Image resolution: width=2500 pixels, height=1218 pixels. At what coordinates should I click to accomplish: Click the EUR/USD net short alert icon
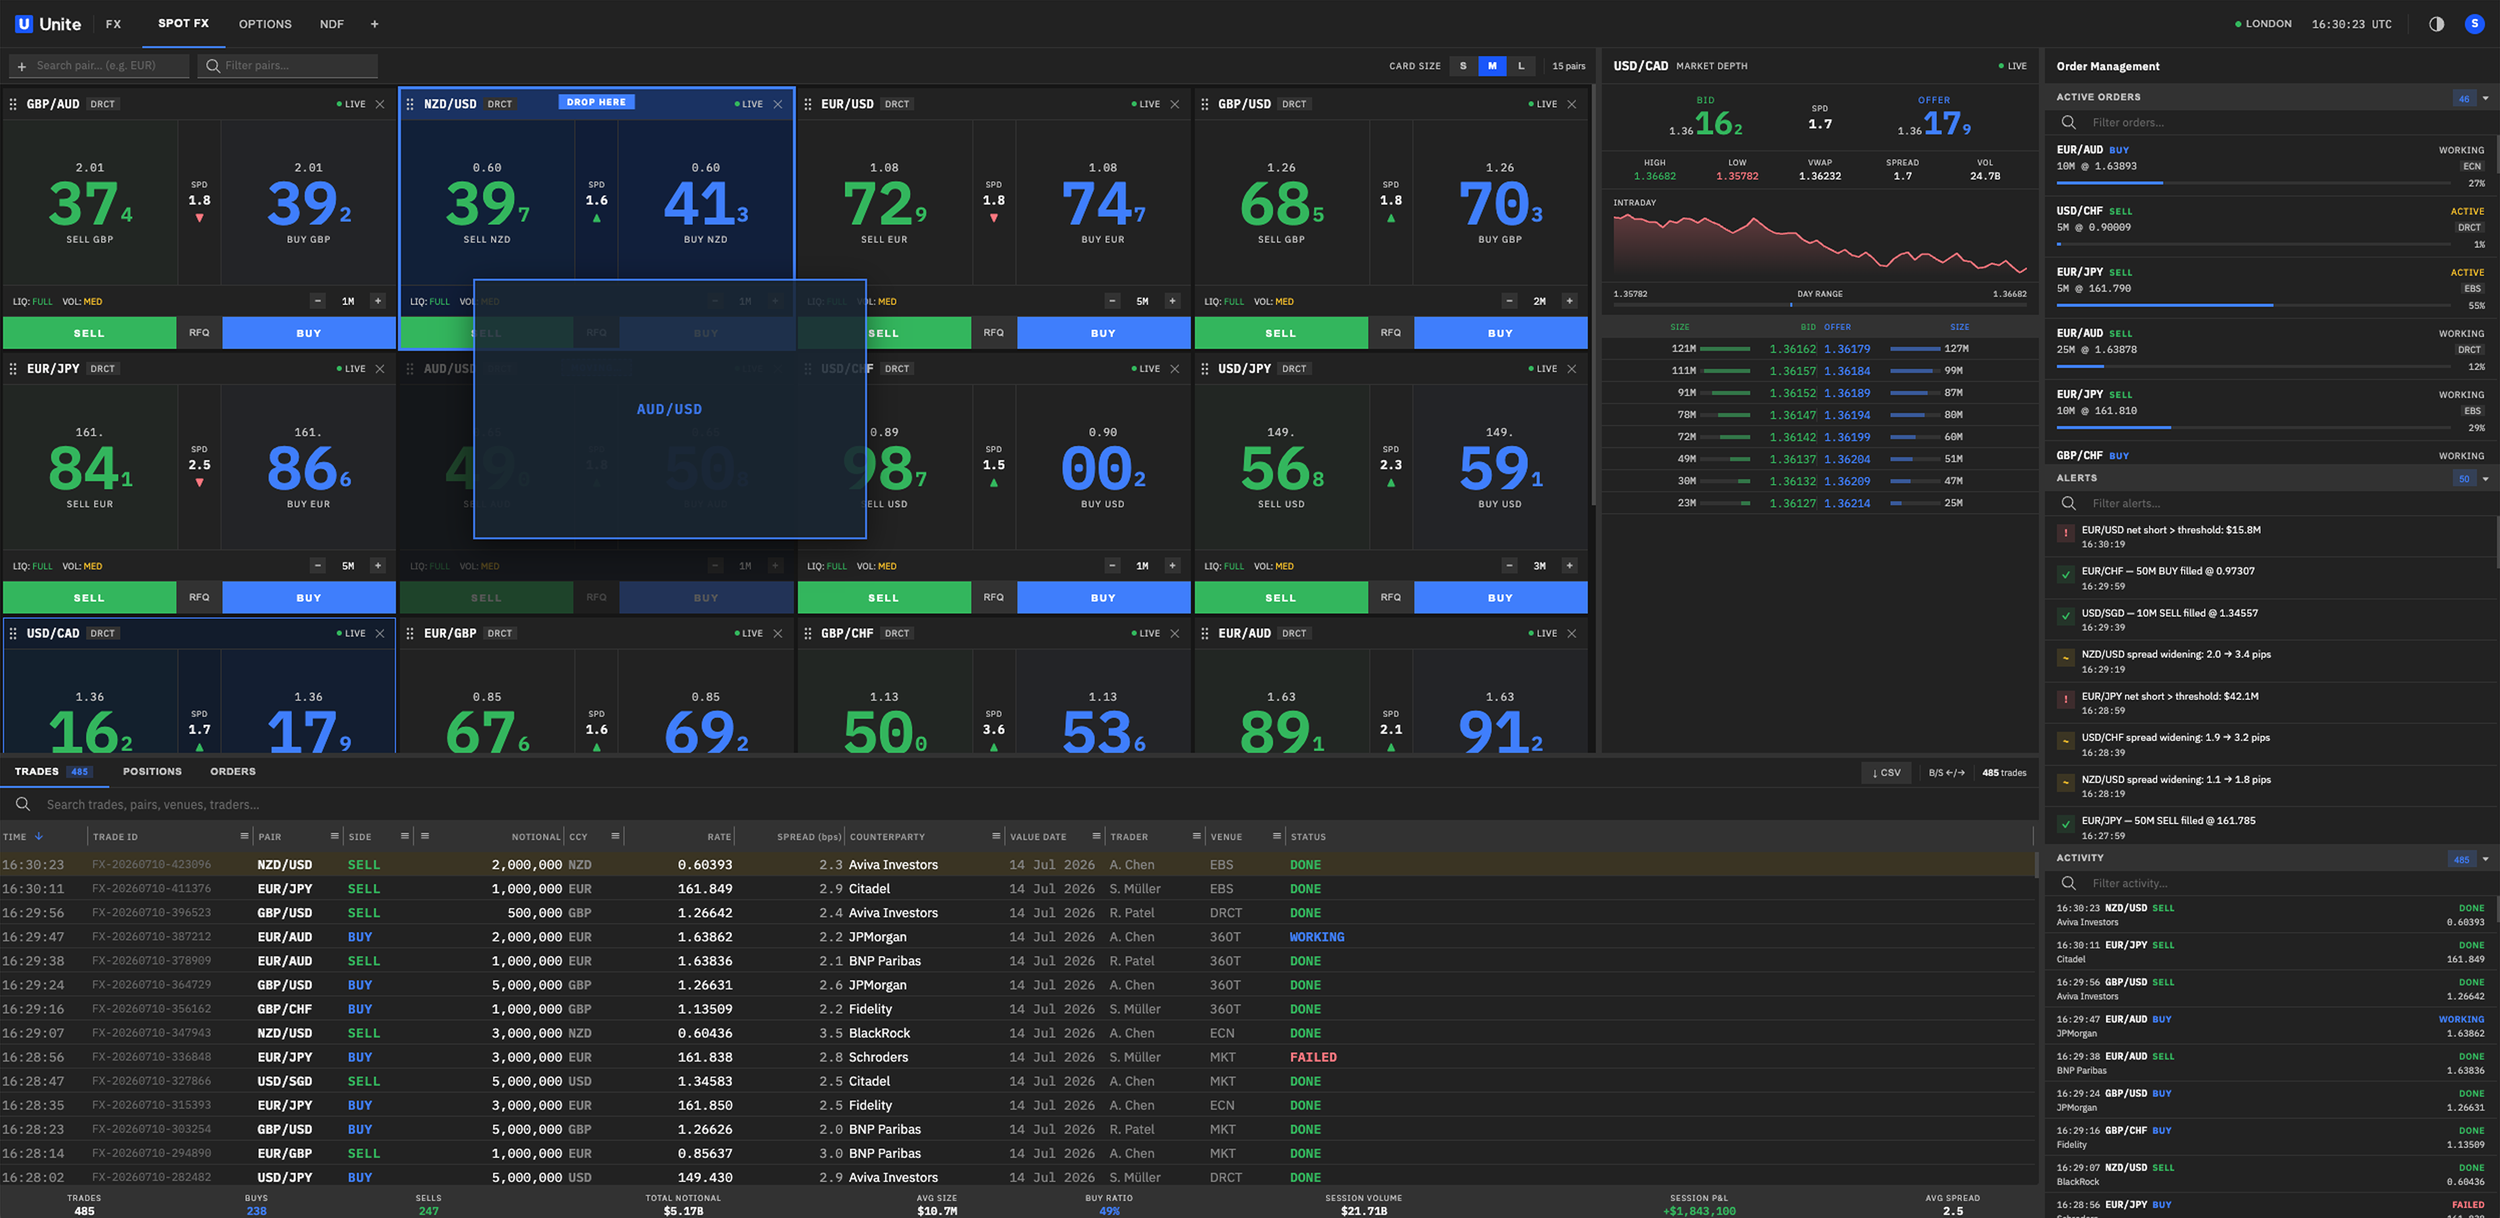tap(2066, 533)
